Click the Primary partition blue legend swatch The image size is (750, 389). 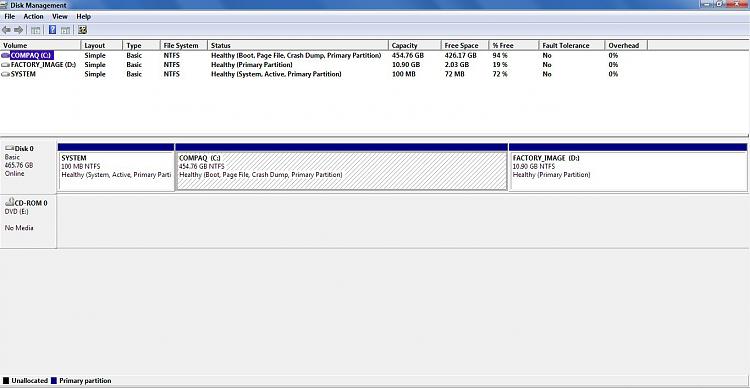point(54,381)
